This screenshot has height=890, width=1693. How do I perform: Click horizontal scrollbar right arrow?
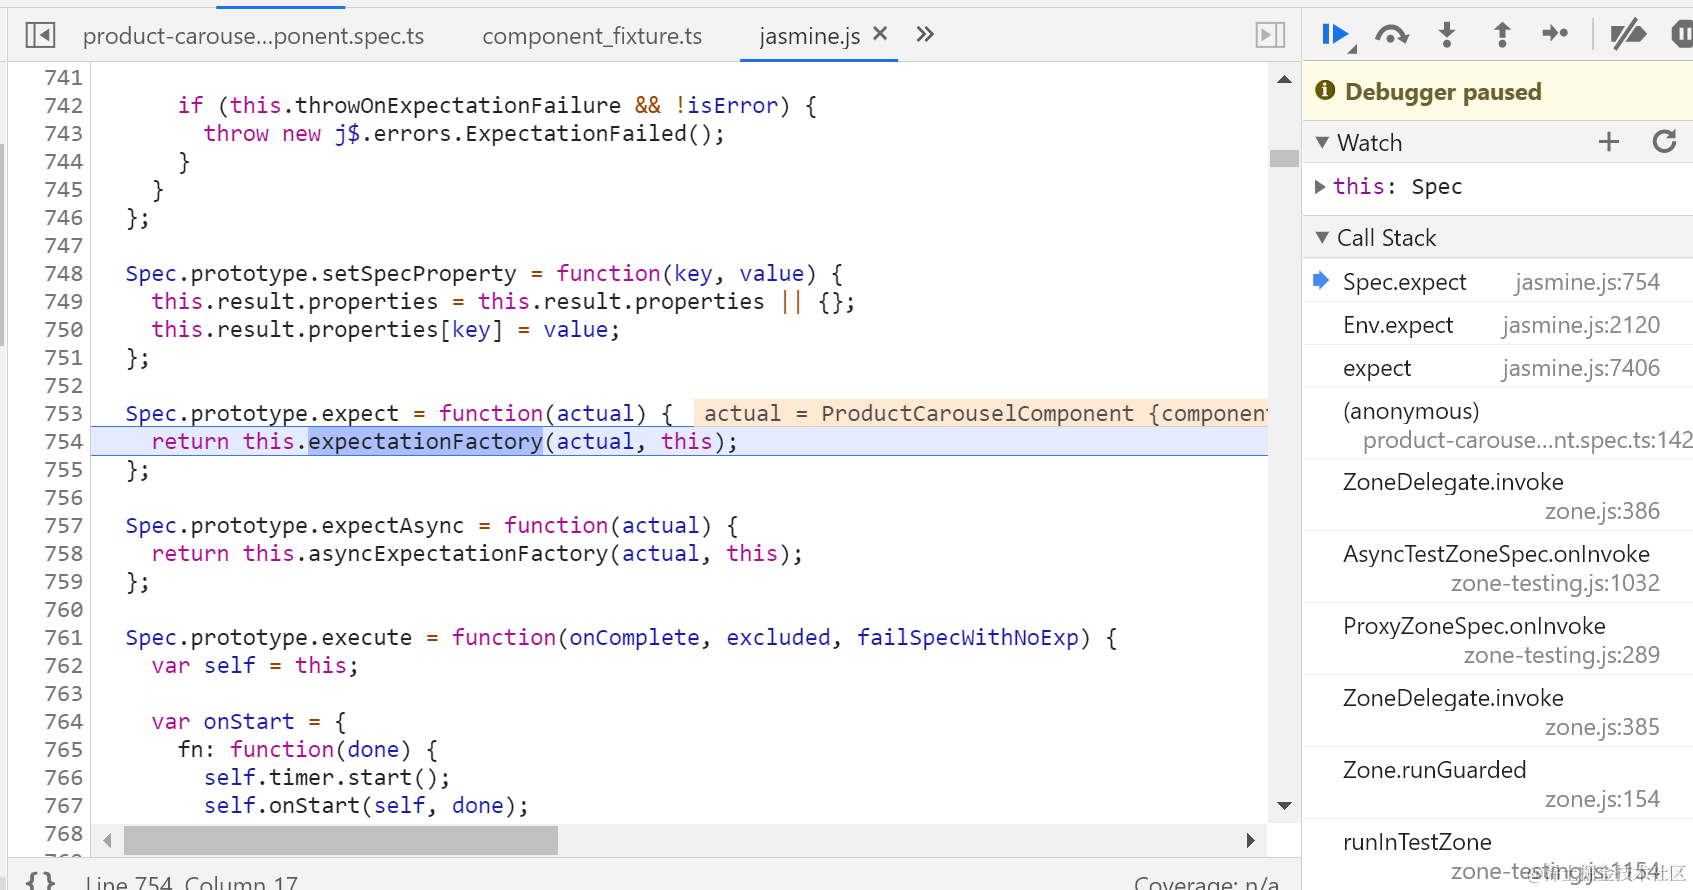[x=1250, y=841]
